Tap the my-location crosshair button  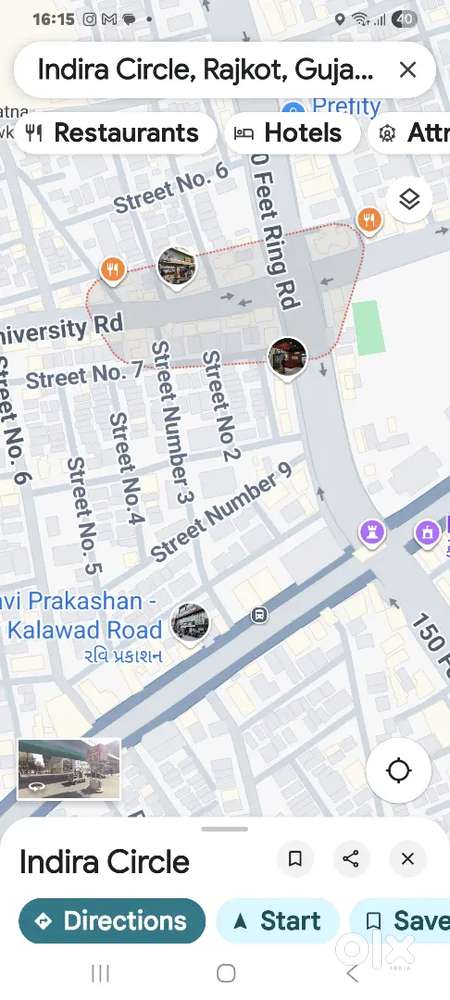tap(399, 770)
